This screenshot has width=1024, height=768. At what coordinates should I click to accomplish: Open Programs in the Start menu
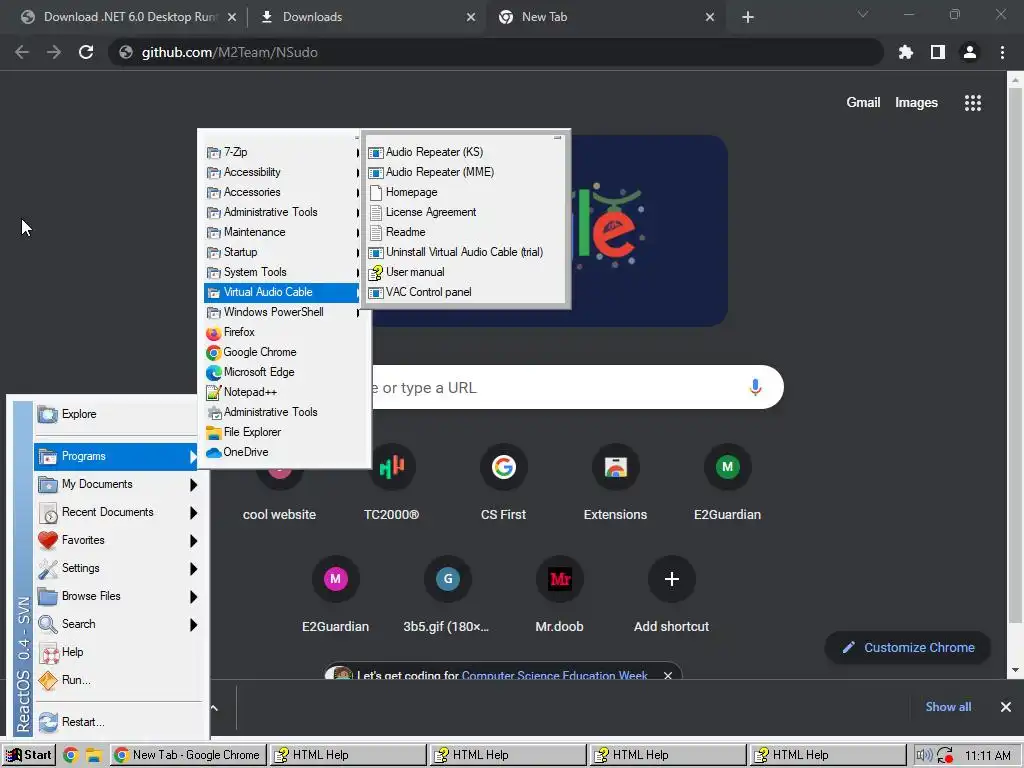(116, 456)
